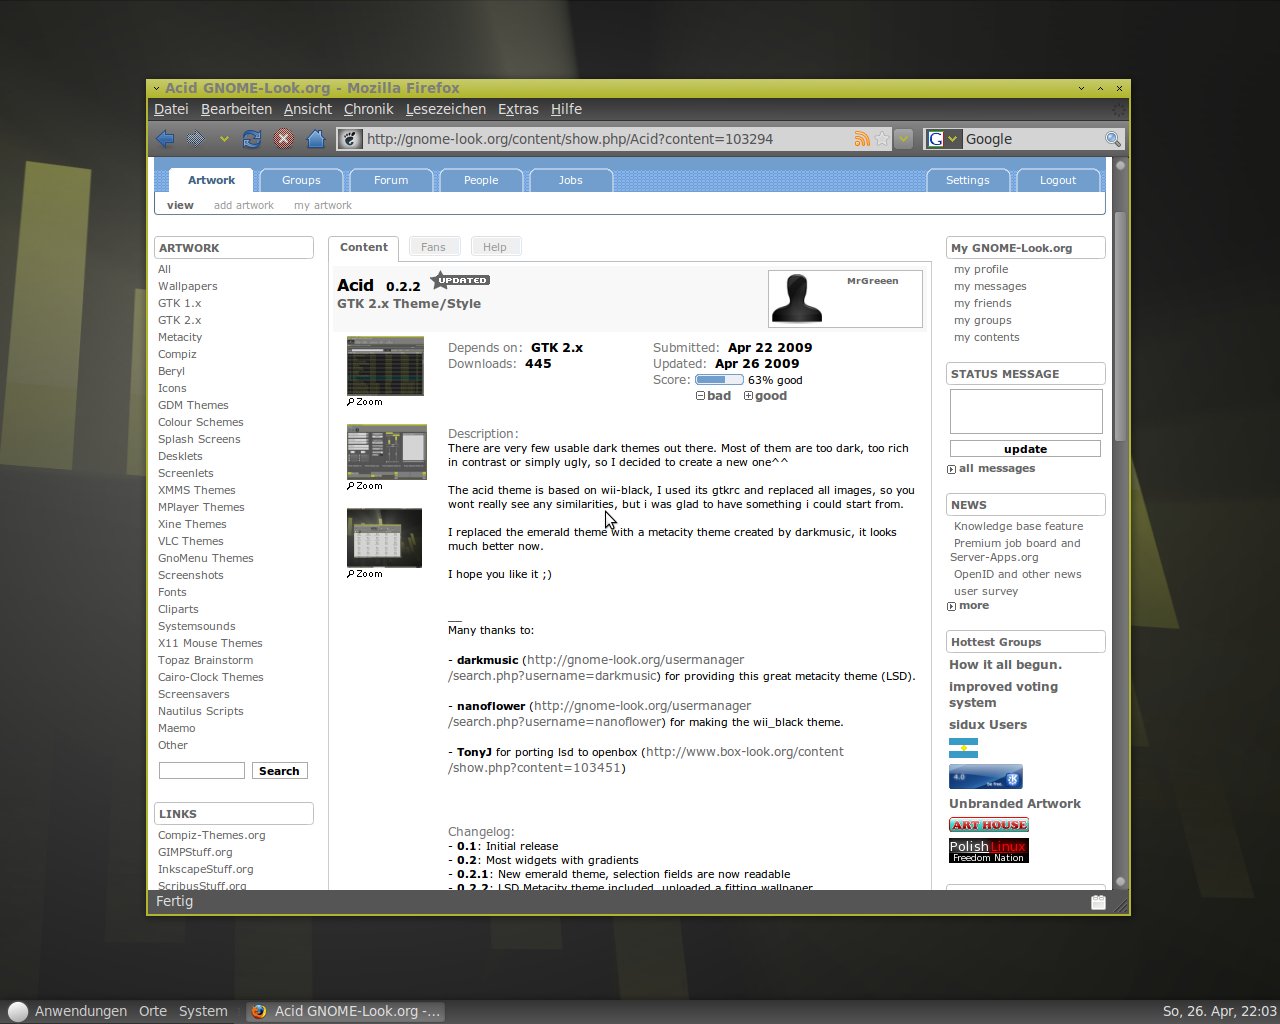This screenshot has width=1280, height=1024.
Task: Open the Bearbeiten menu
Action: point(236,109)
